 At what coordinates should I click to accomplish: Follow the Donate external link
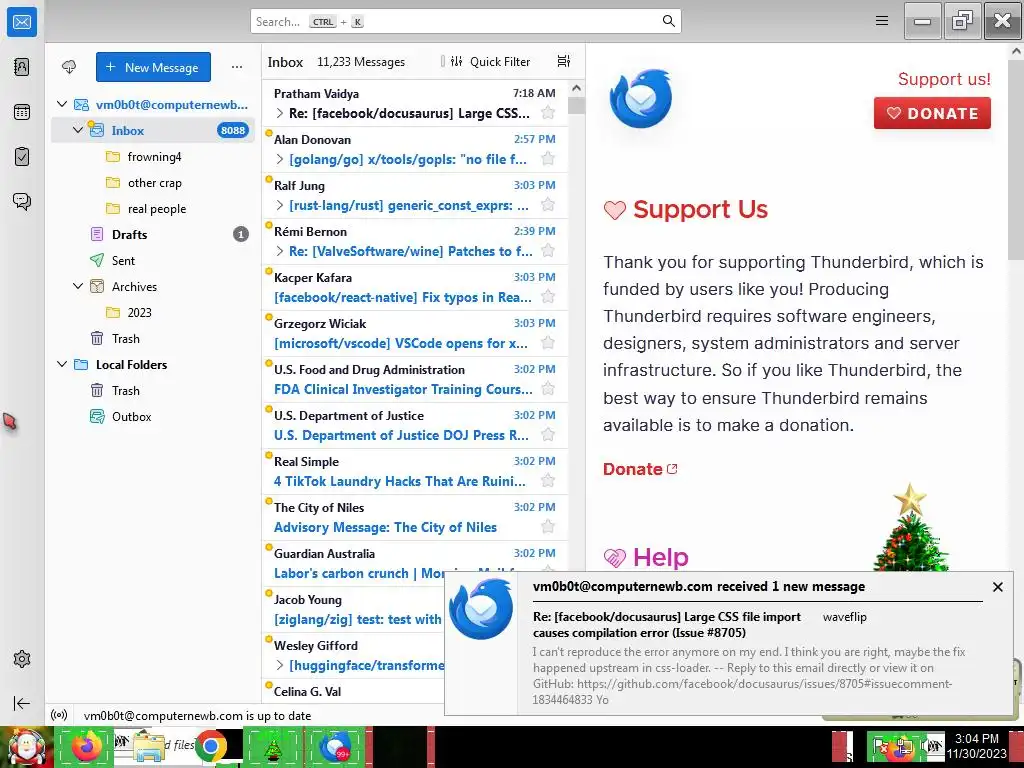pos(640,469)
